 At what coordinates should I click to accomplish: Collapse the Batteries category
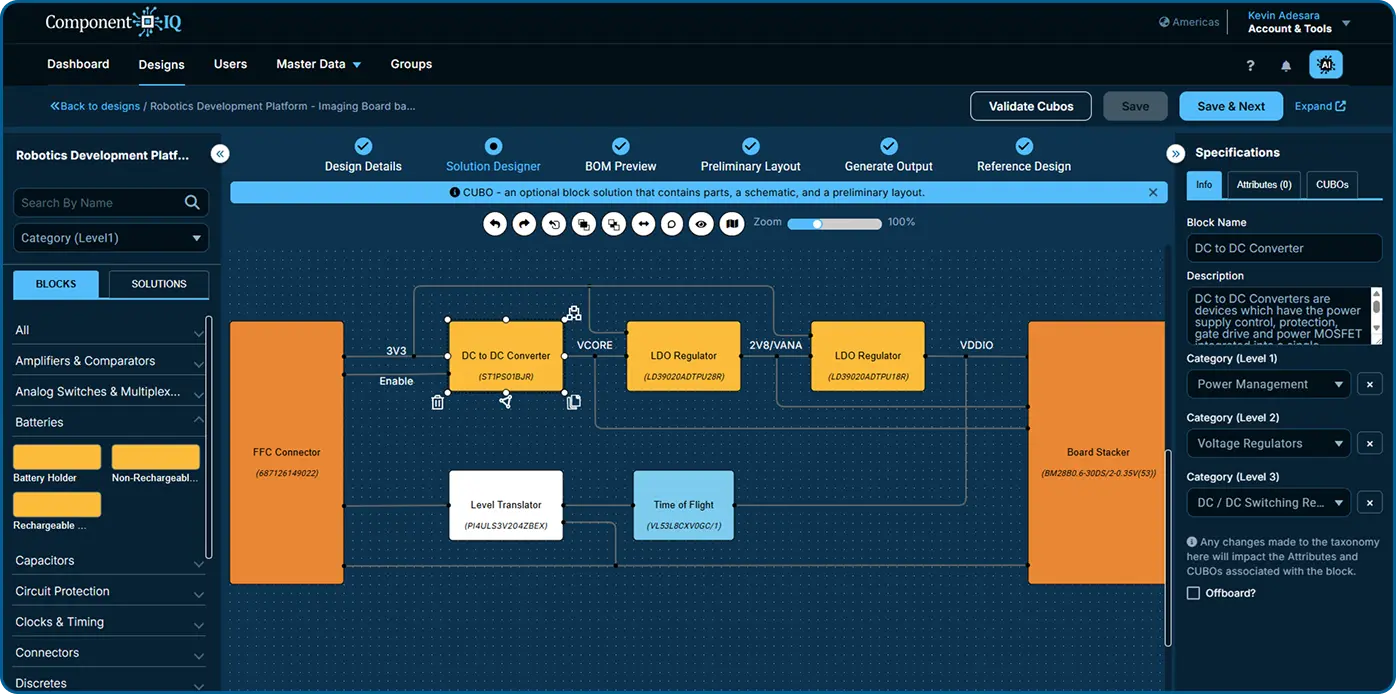pyautogui.click(x=109, y=422)
